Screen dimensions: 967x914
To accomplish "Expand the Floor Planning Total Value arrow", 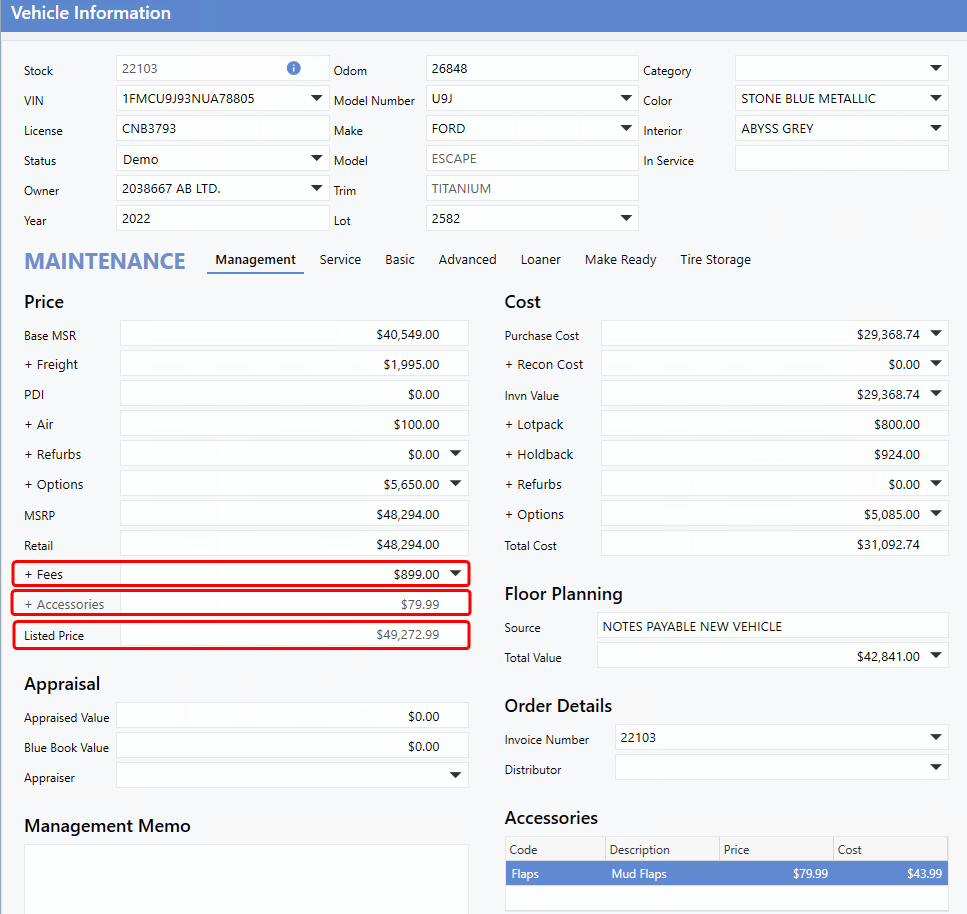I will tap(936, 656).
